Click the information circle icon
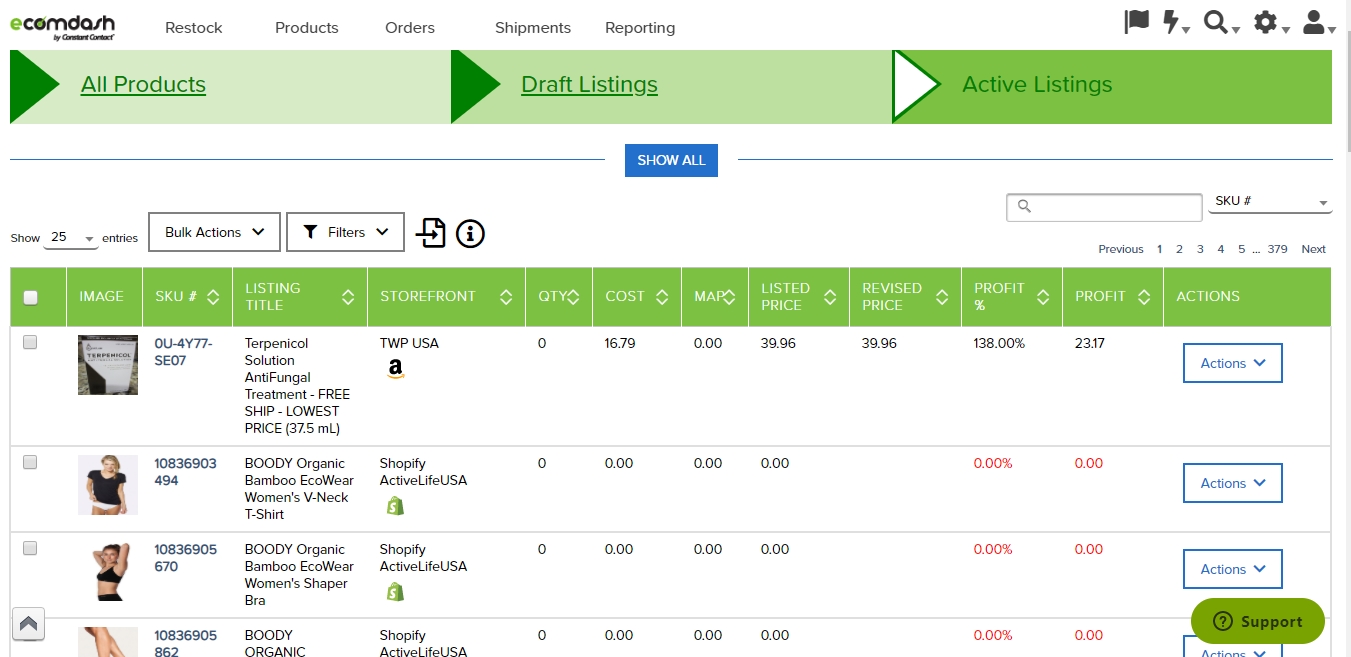This screenshot has height=657, width=1351. pos(470,233)
